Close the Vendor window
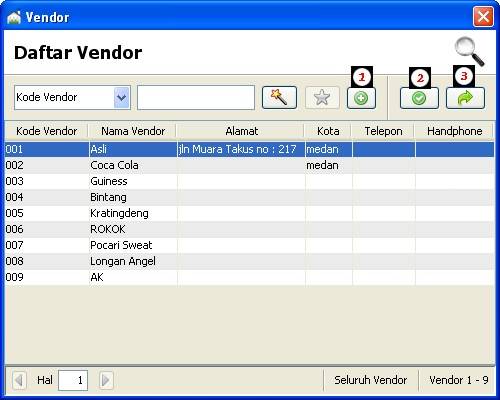 [x=483, y=16]
